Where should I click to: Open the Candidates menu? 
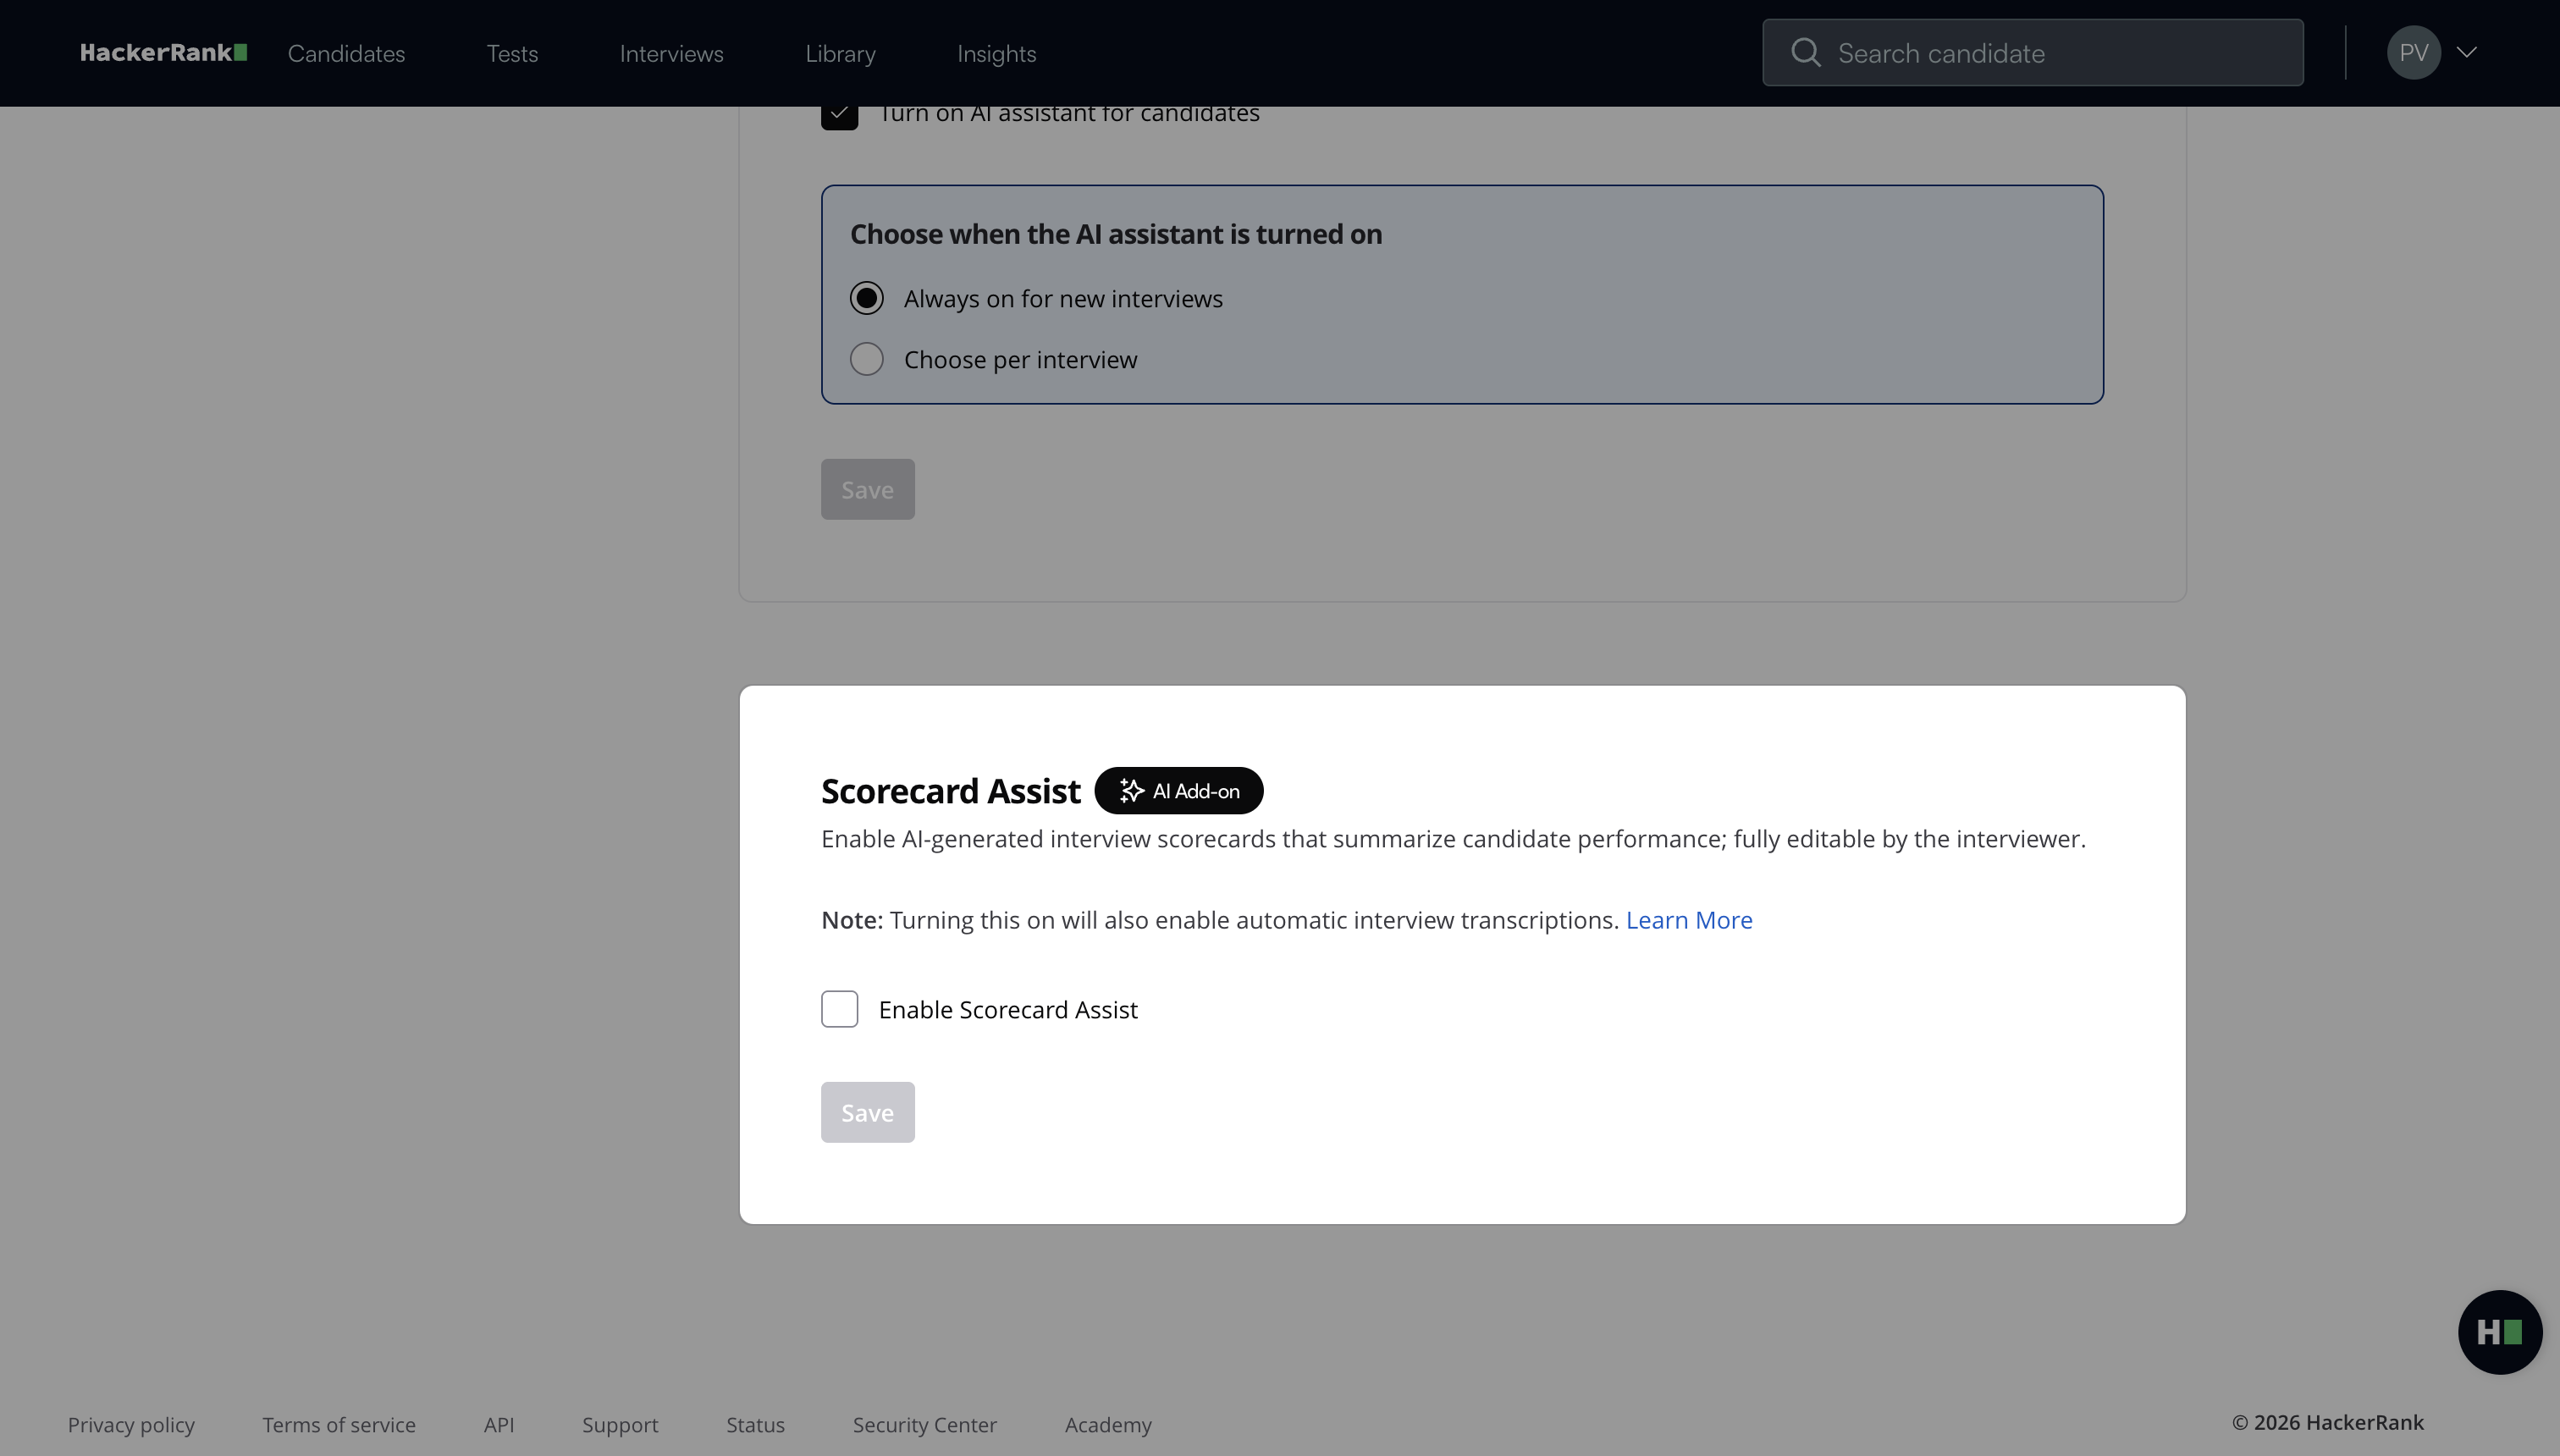tap(346, 54)
